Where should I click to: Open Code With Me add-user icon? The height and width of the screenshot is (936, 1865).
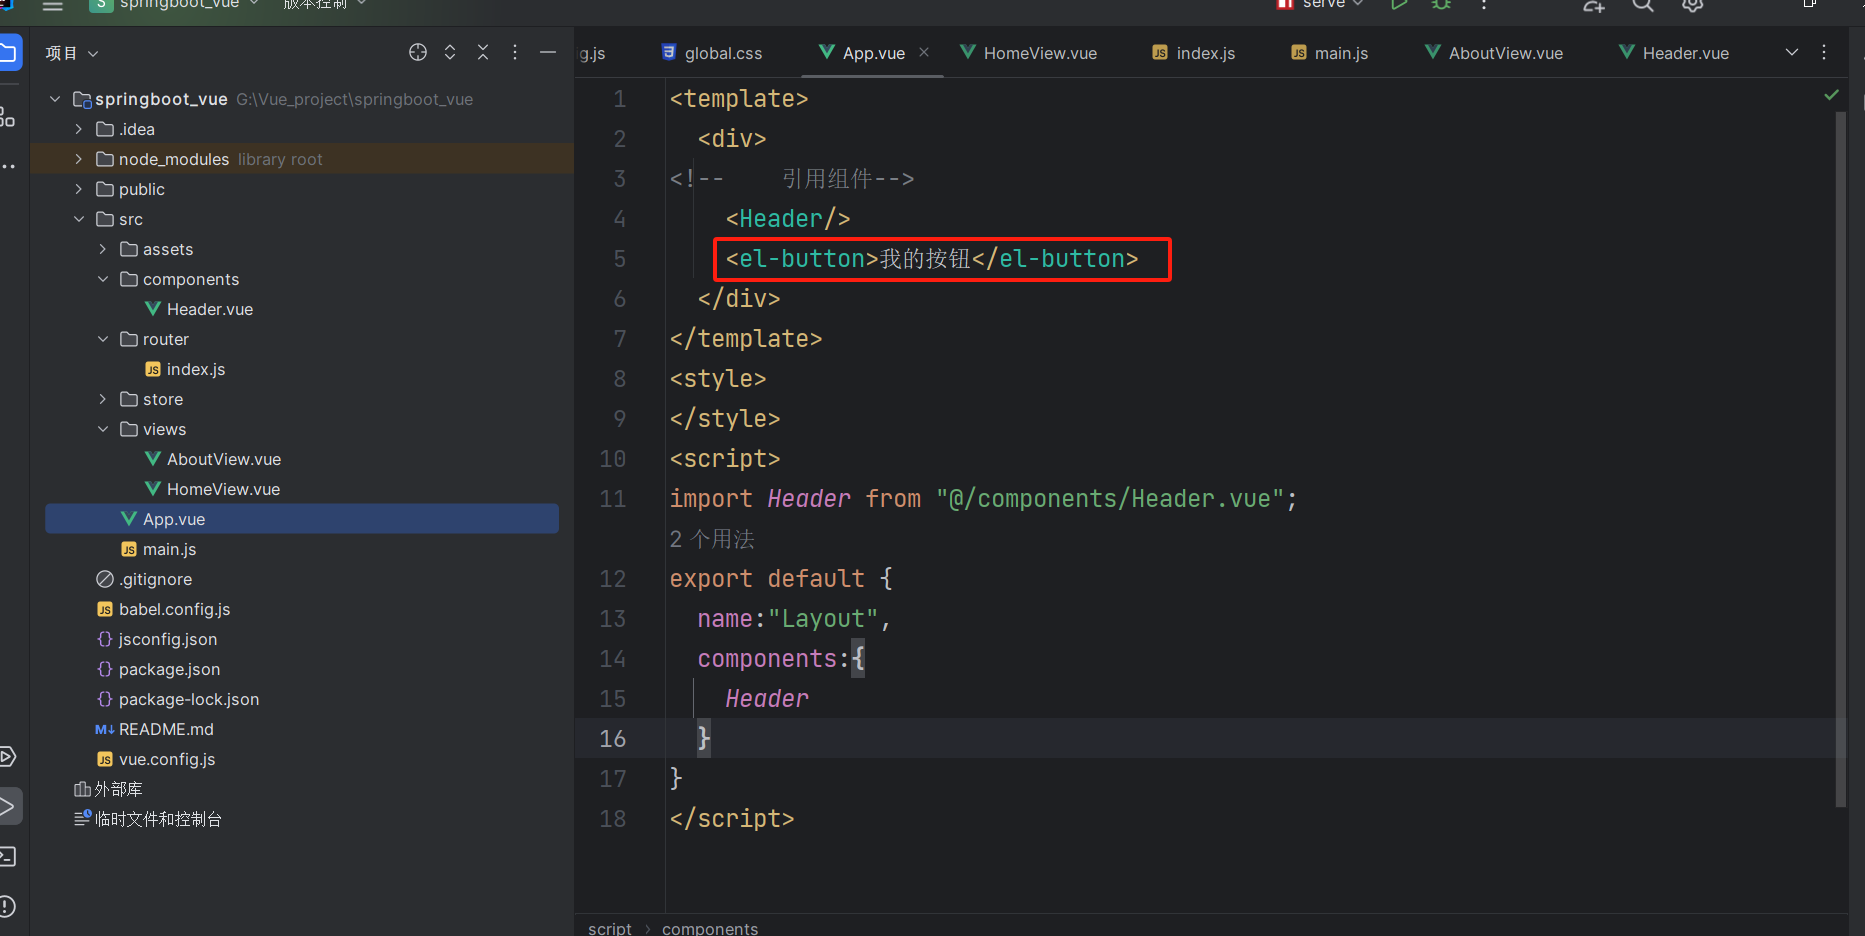[x=1594, y=5]
